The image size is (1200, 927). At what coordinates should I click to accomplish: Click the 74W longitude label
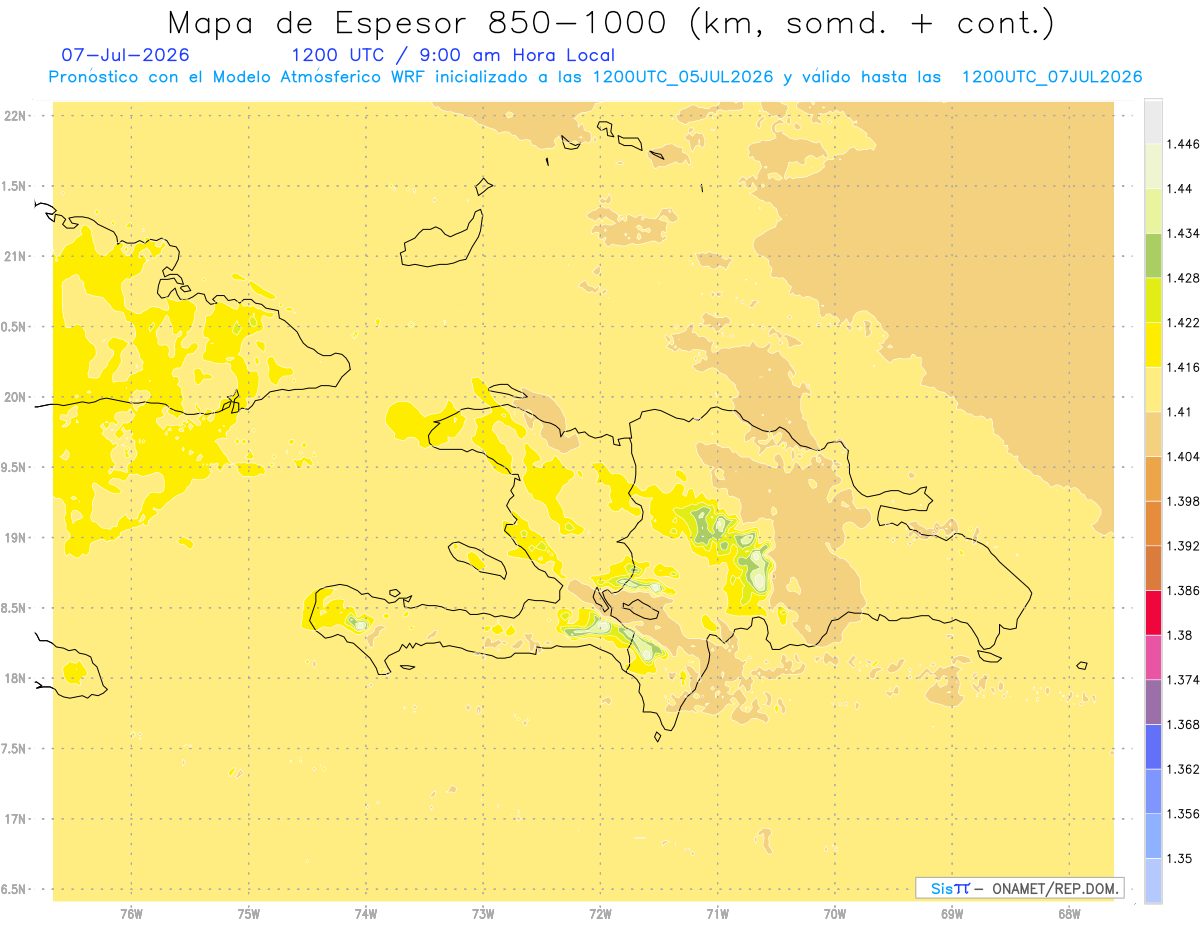tap(366, 914)
